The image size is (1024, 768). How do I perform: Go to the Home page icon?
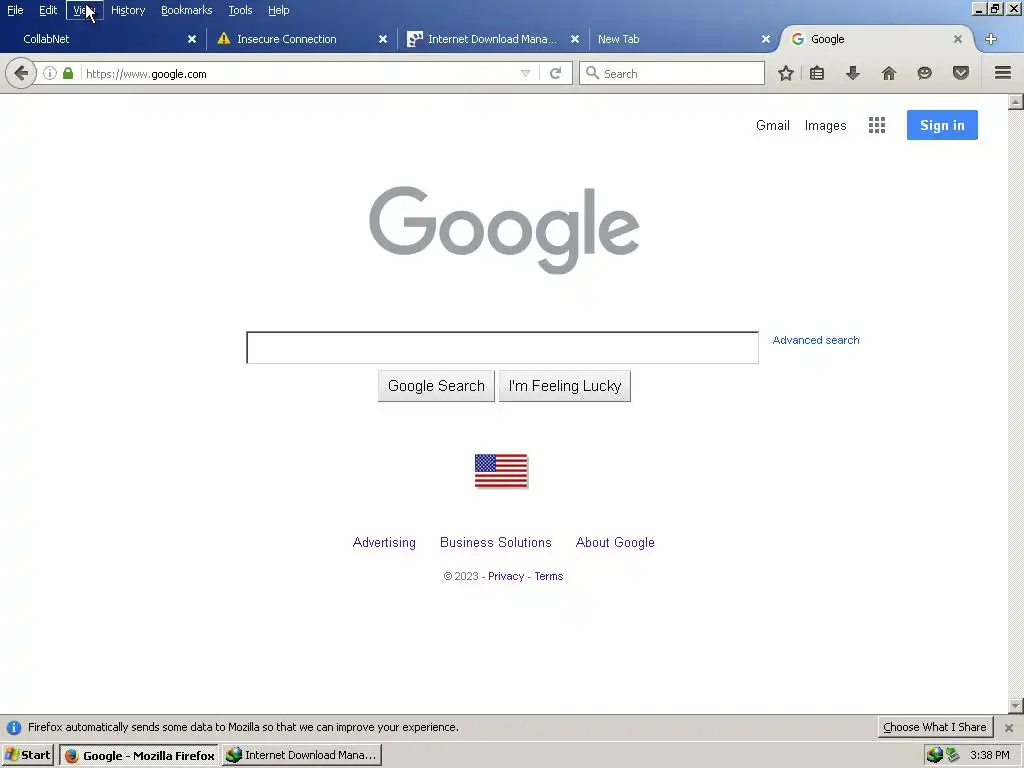pos(889,73)
